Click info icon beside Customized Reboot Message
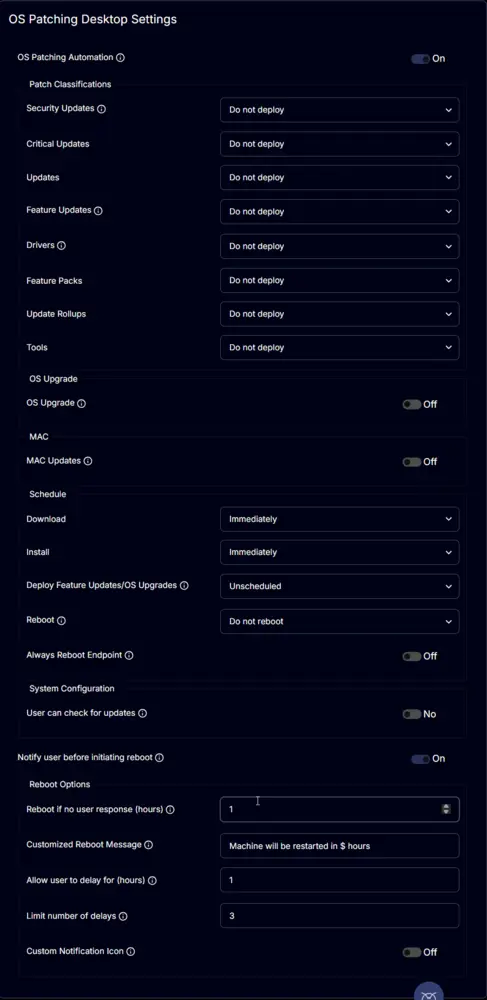Viewport: 487px width, 1000px height. [149, 845]
